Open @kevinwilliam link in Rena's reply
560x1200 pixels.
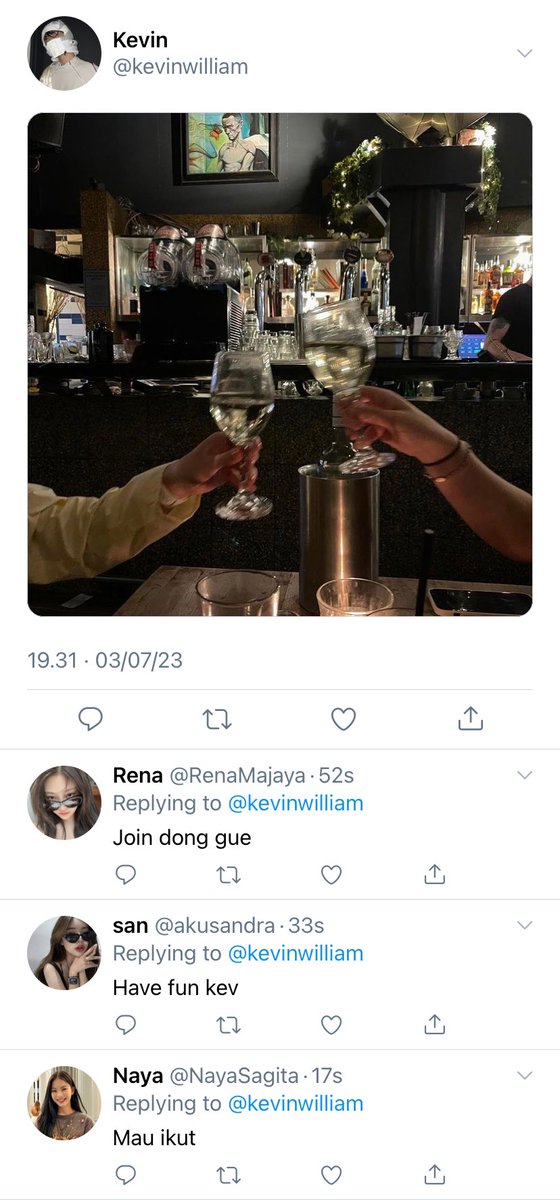[295, 803]
